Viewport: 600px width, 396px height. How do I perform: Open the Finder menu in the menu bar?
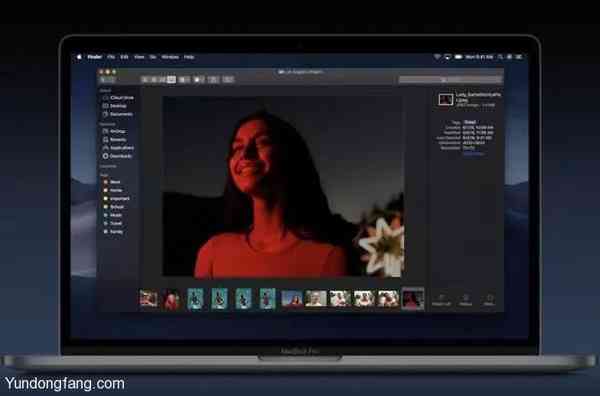point(95,57)
